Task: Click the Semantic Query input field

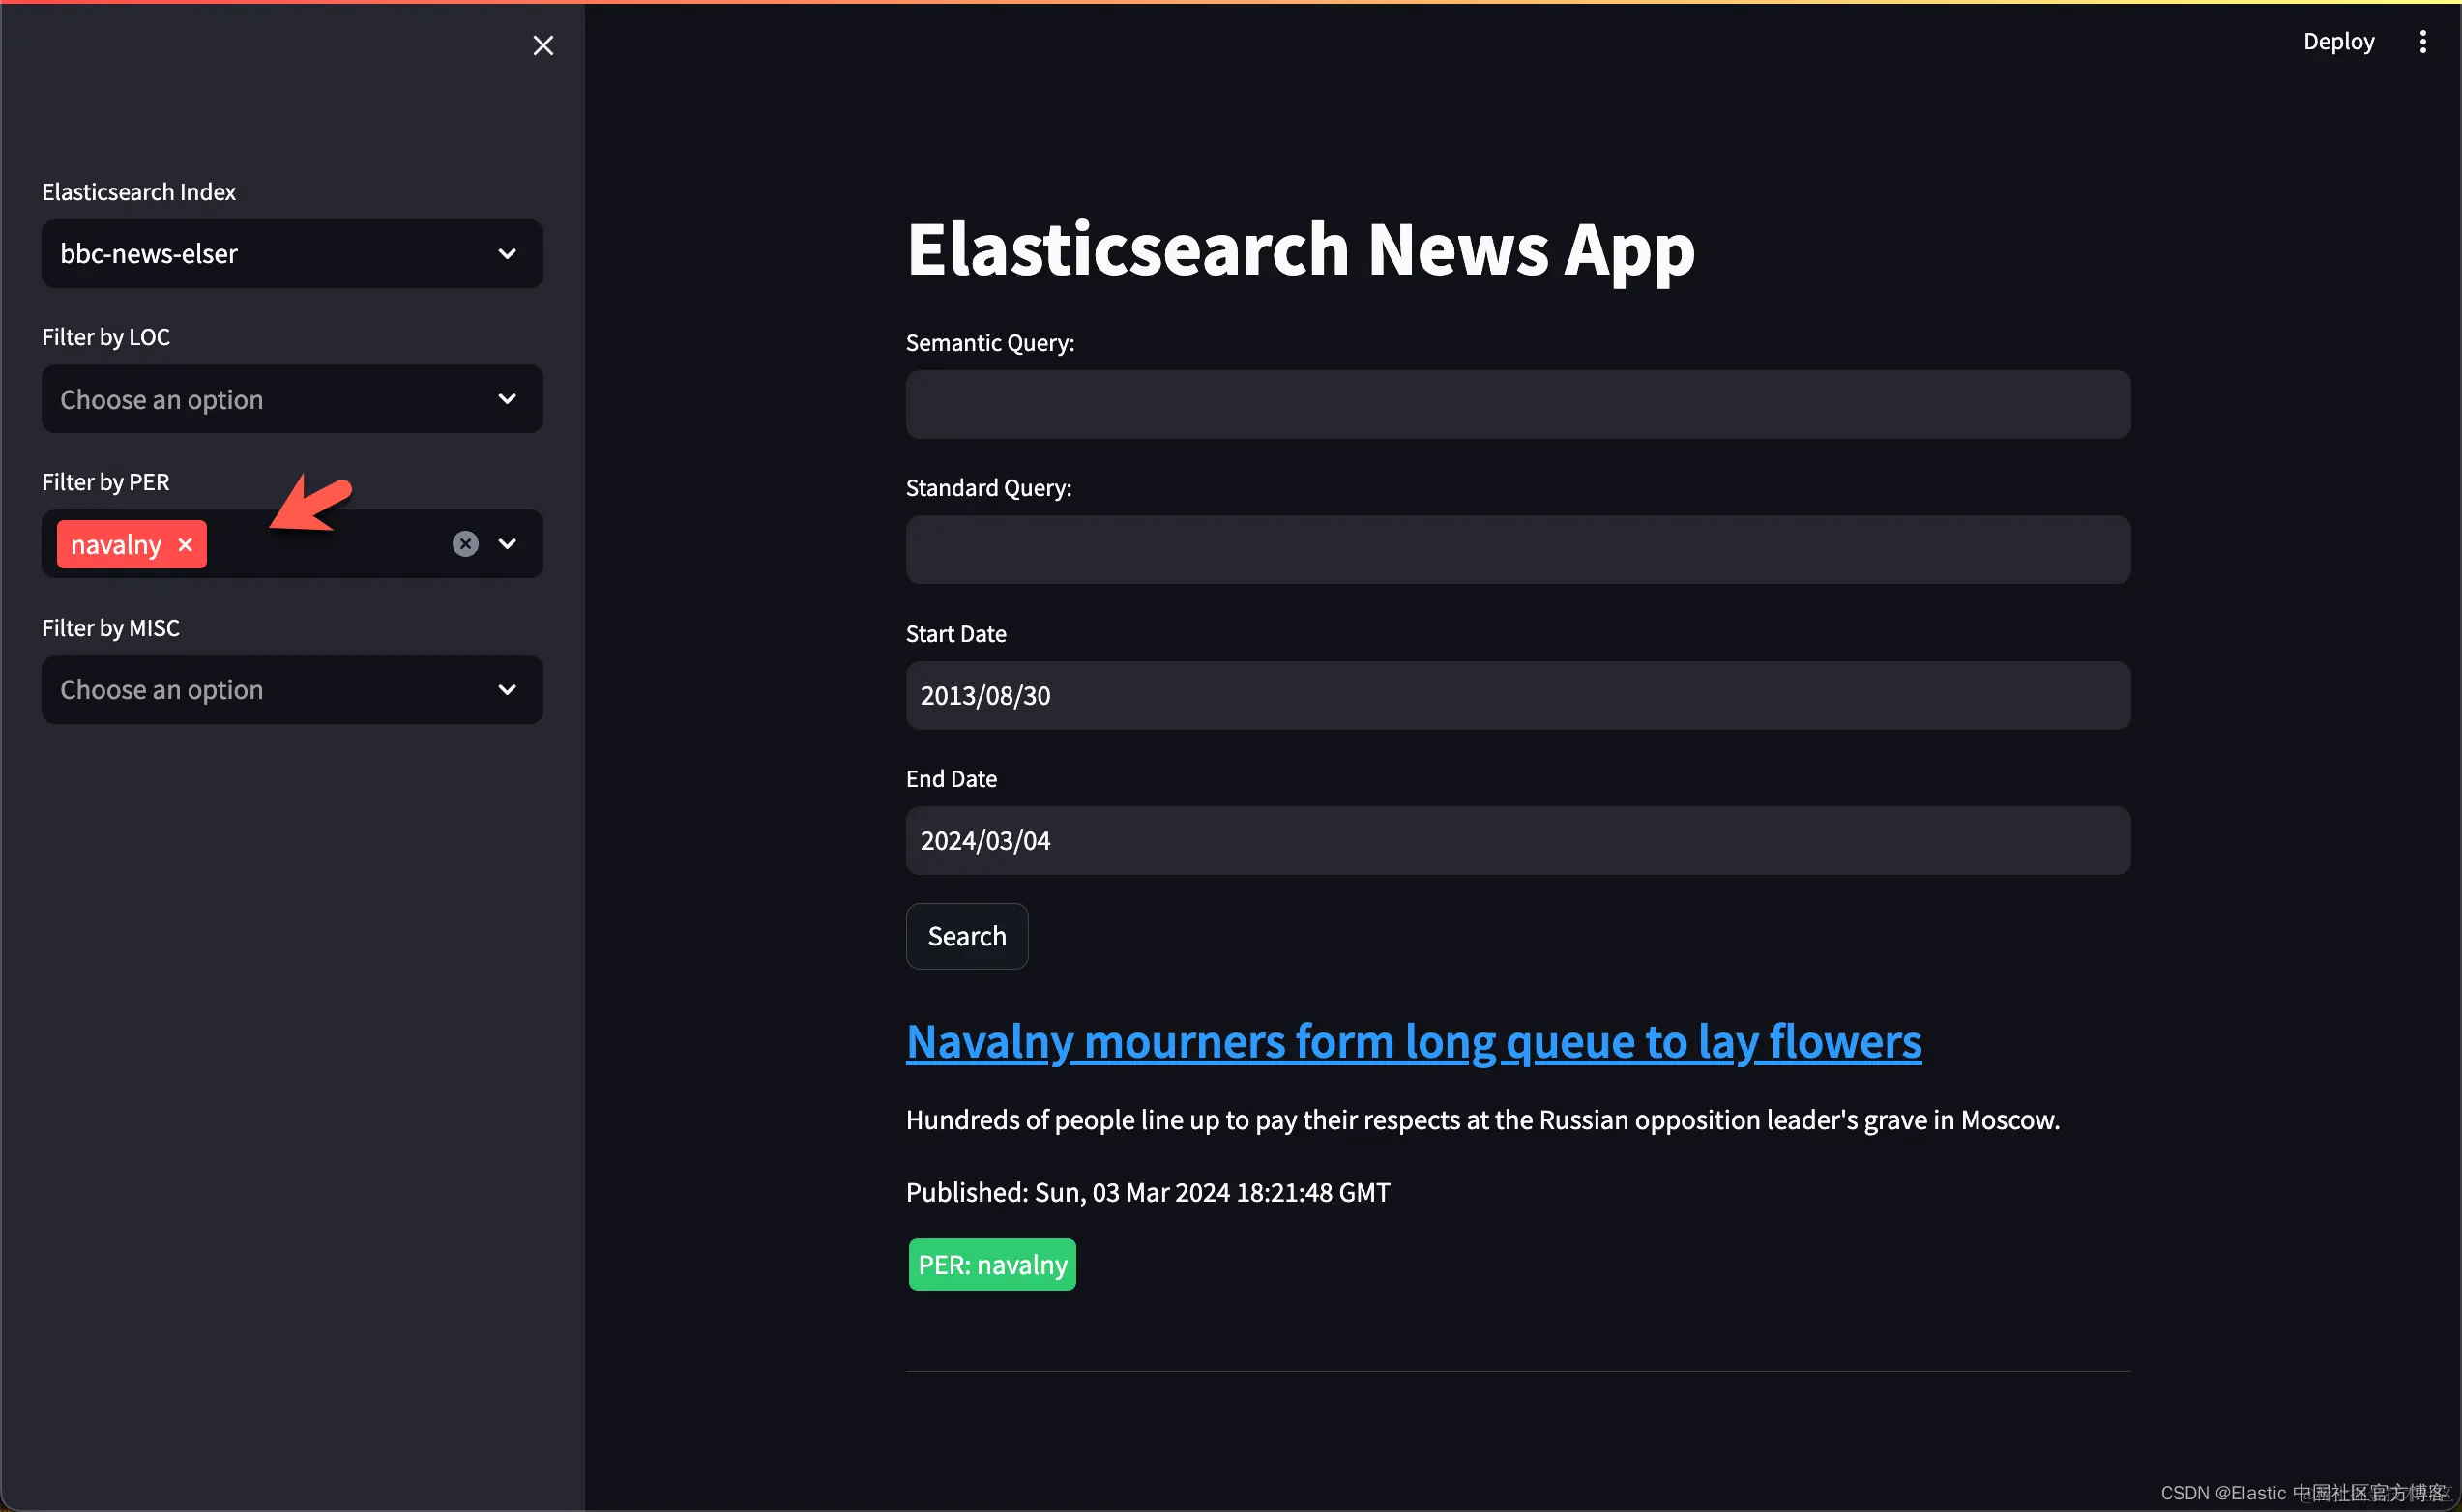Action: [1517, 405]
